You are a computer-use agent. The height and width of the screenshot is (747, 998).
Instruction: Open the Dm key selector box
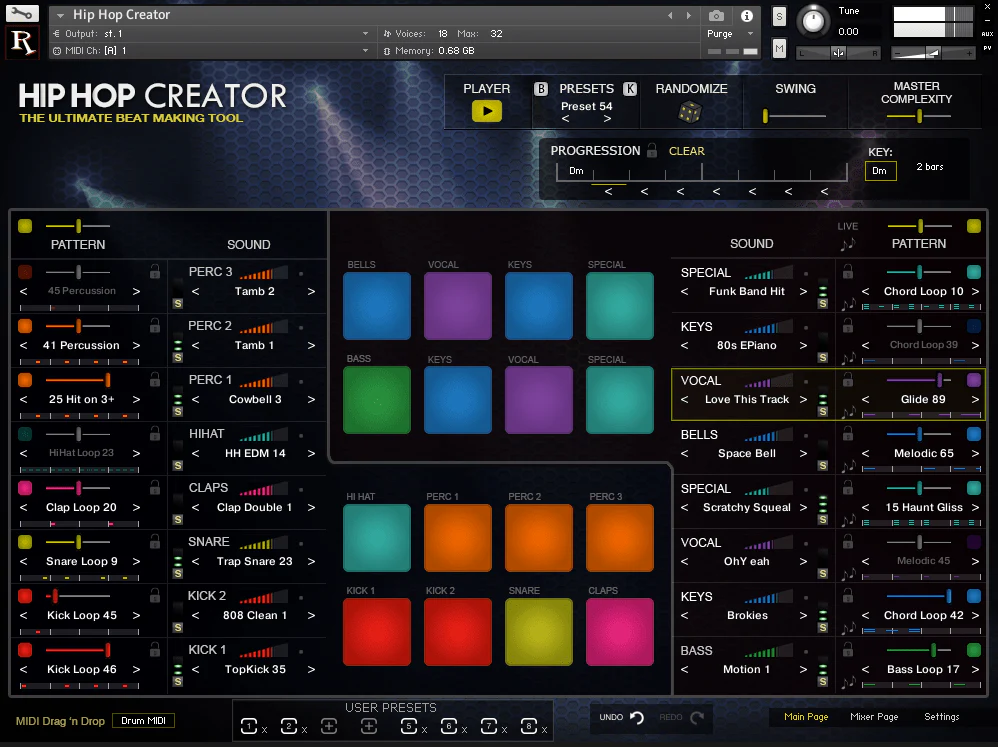point(880,171)
